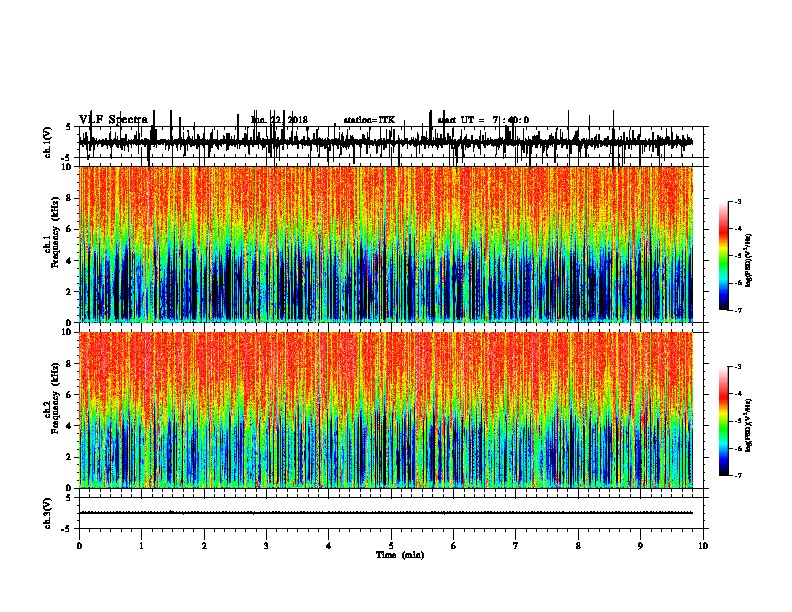
Task: Click the "station=ITK" label
Action: (369, 120)
